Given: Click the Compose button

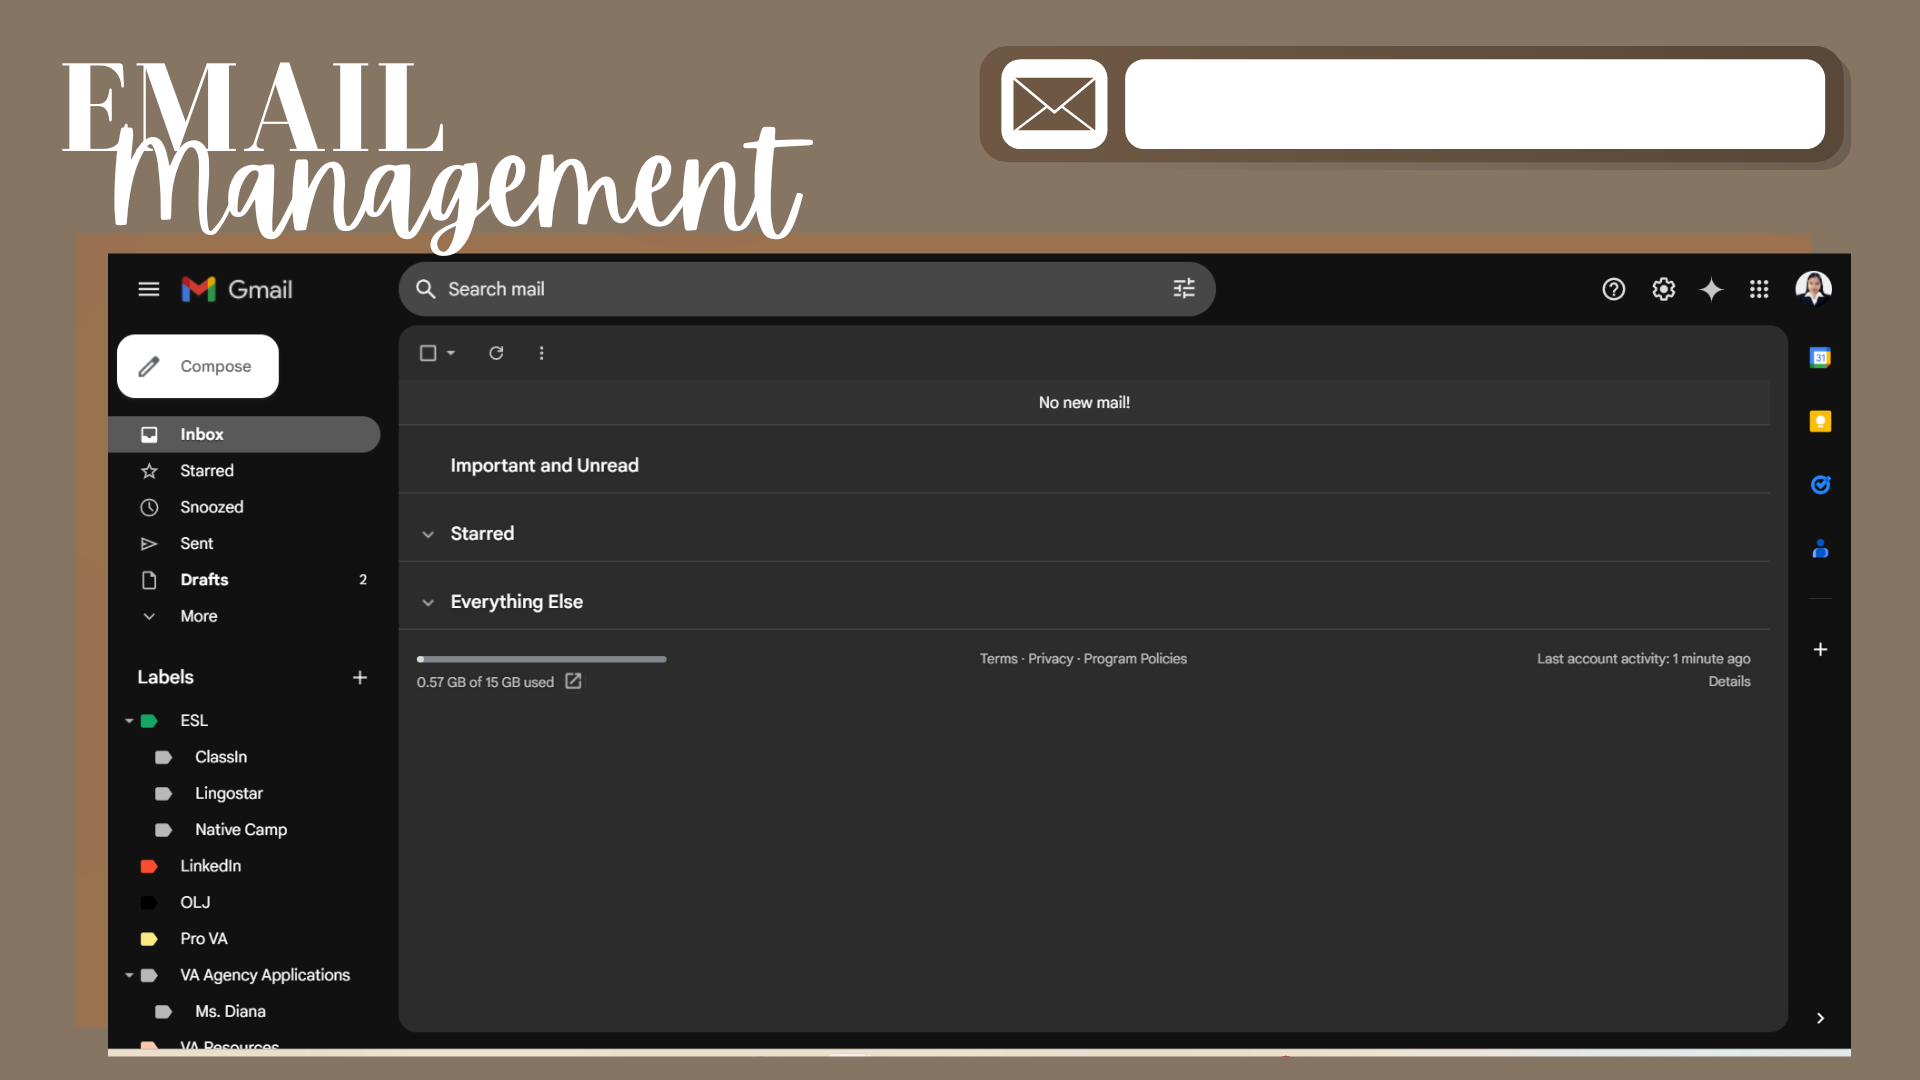Looking at the screenshot, I should click(198, 366).
